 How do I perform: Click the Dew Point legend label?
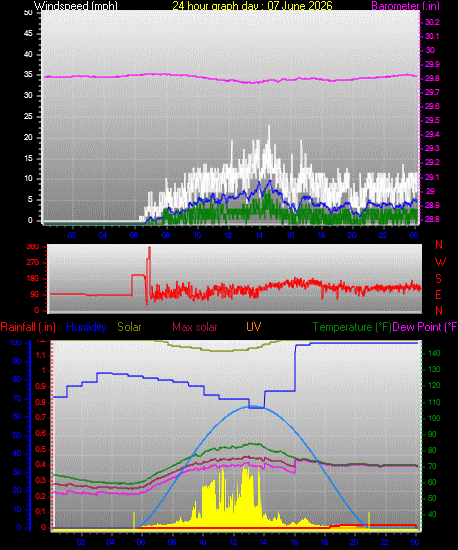coord(425,327)
